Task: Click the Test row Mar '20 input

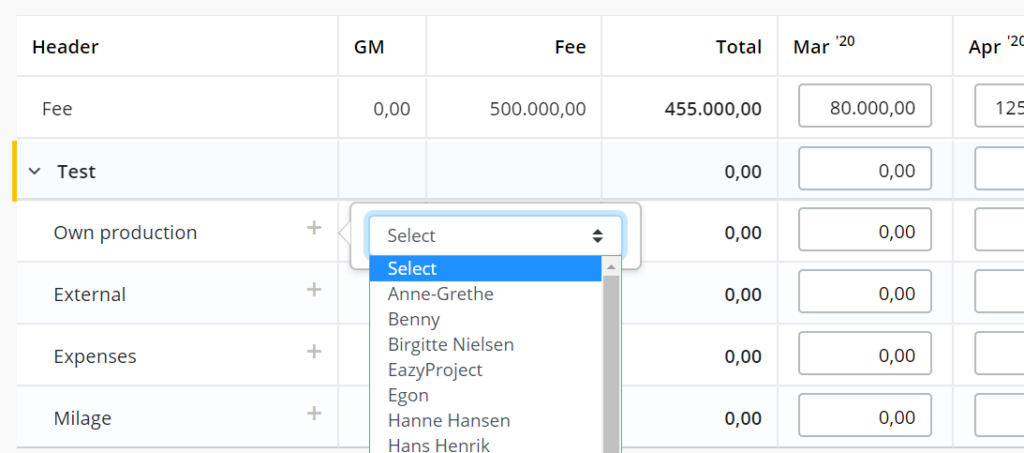Action: pos(865,168)
